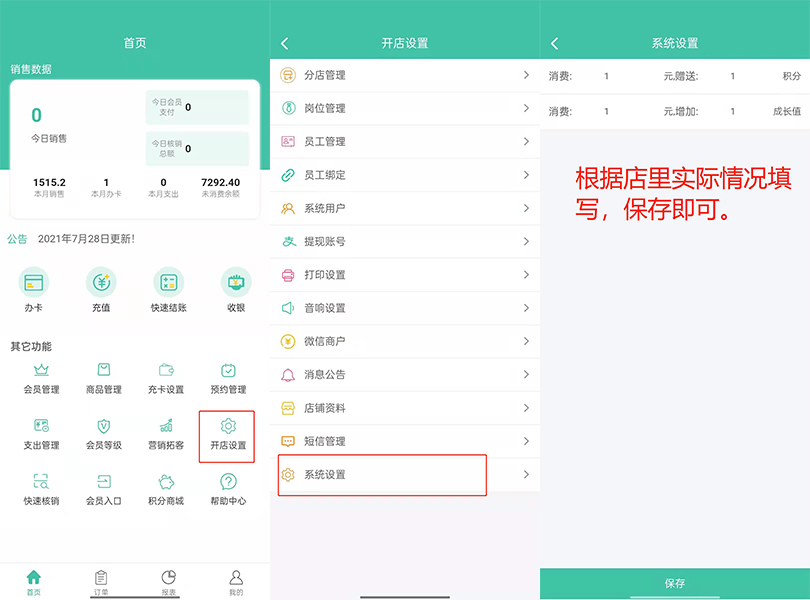Screen dimensions: 810x600
Task: Open the 收银 cashier icon
Action: tap(236, 282)
